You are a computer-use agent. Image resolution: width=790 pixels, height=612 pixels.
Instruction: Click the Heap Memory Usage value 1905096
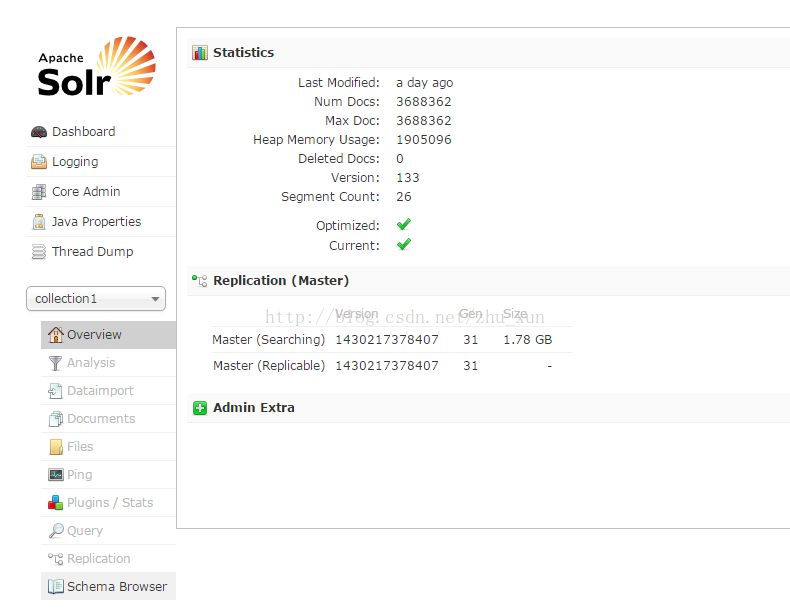coord(424,140)
